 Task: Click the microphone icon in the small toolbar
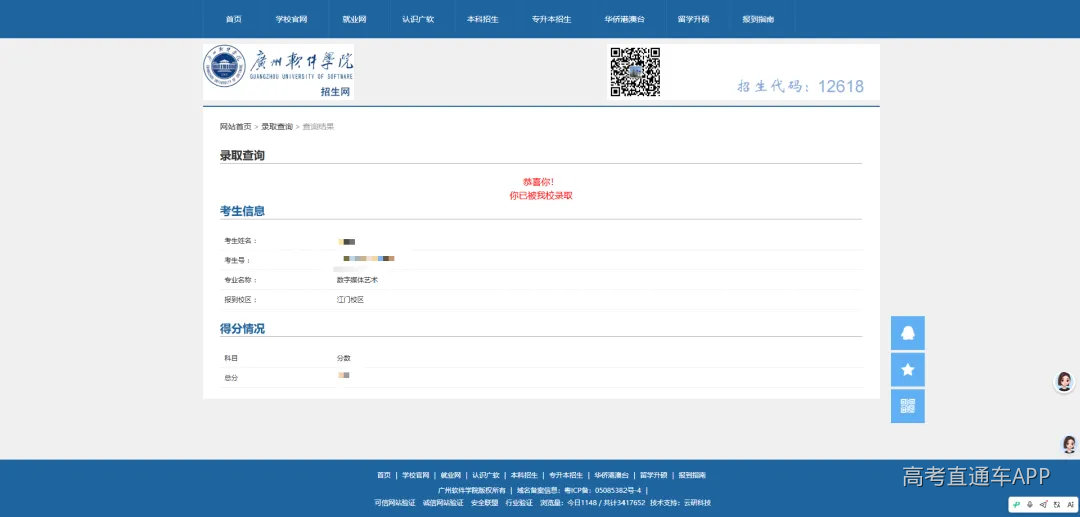(1030, 505)
